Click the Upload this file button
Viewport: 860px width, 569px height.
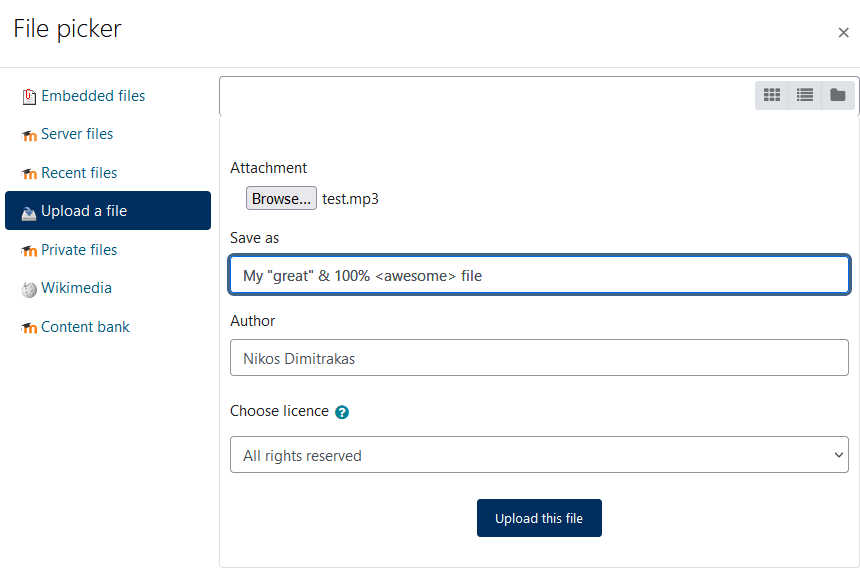tap(539, 518)
